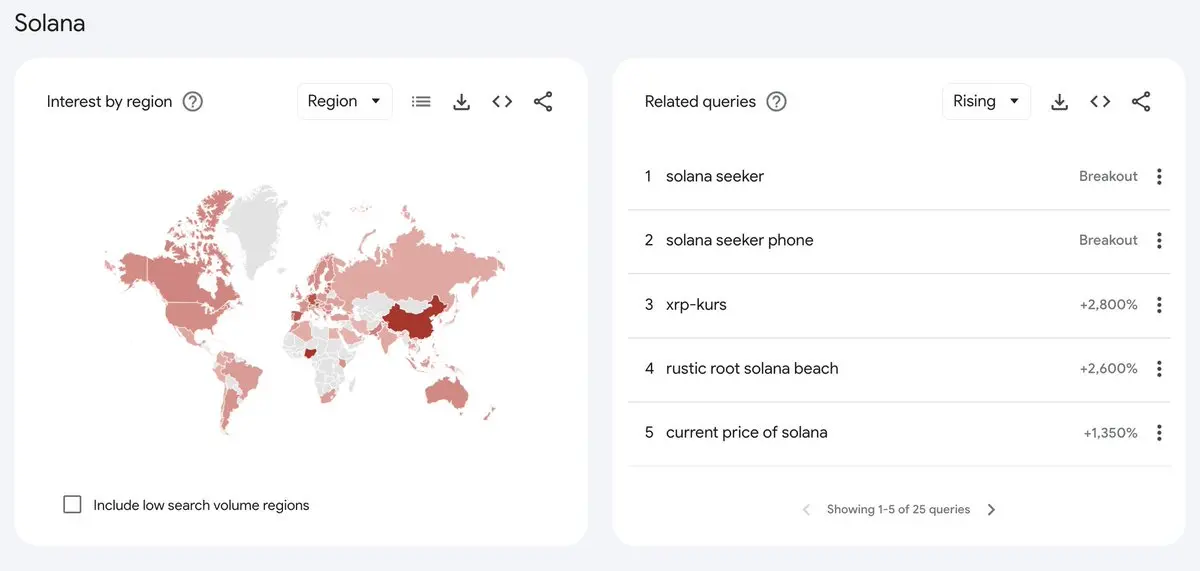Open the solana seeker phone query
The height and width of the screenshot is (571, 1200).
(740, 240)
